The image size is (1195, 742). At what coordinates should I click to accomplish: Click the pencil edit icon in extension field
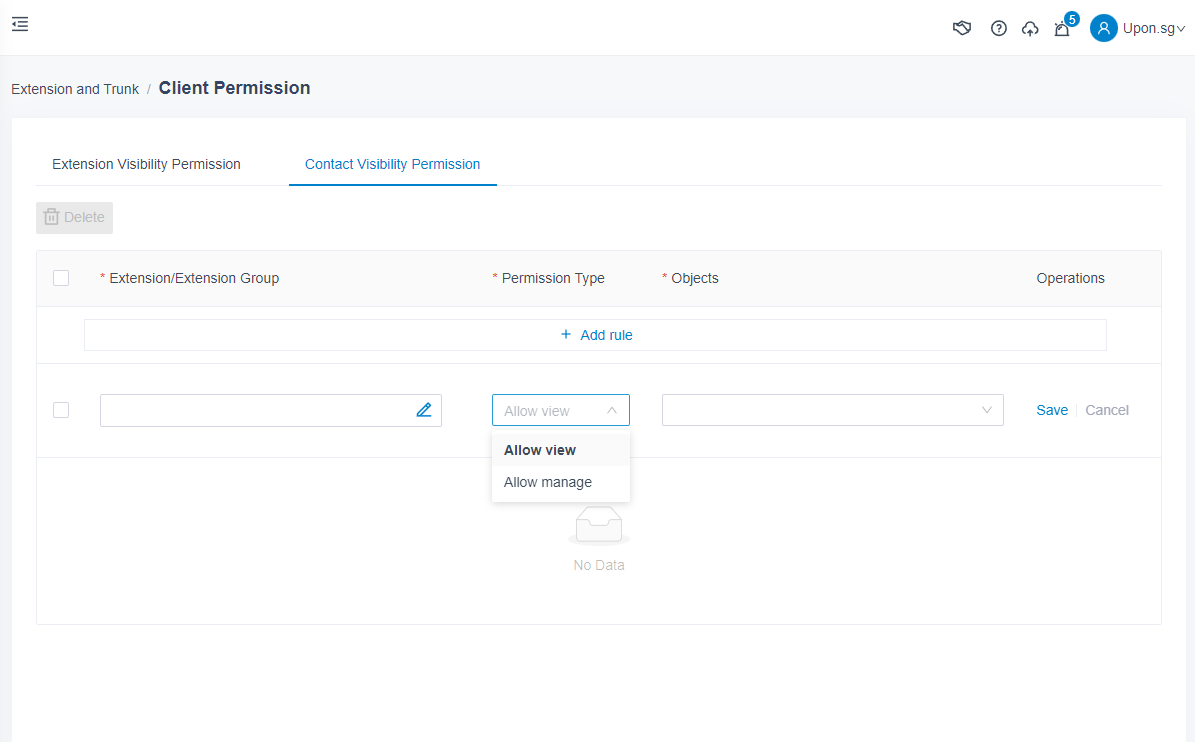tap(424, 410)
